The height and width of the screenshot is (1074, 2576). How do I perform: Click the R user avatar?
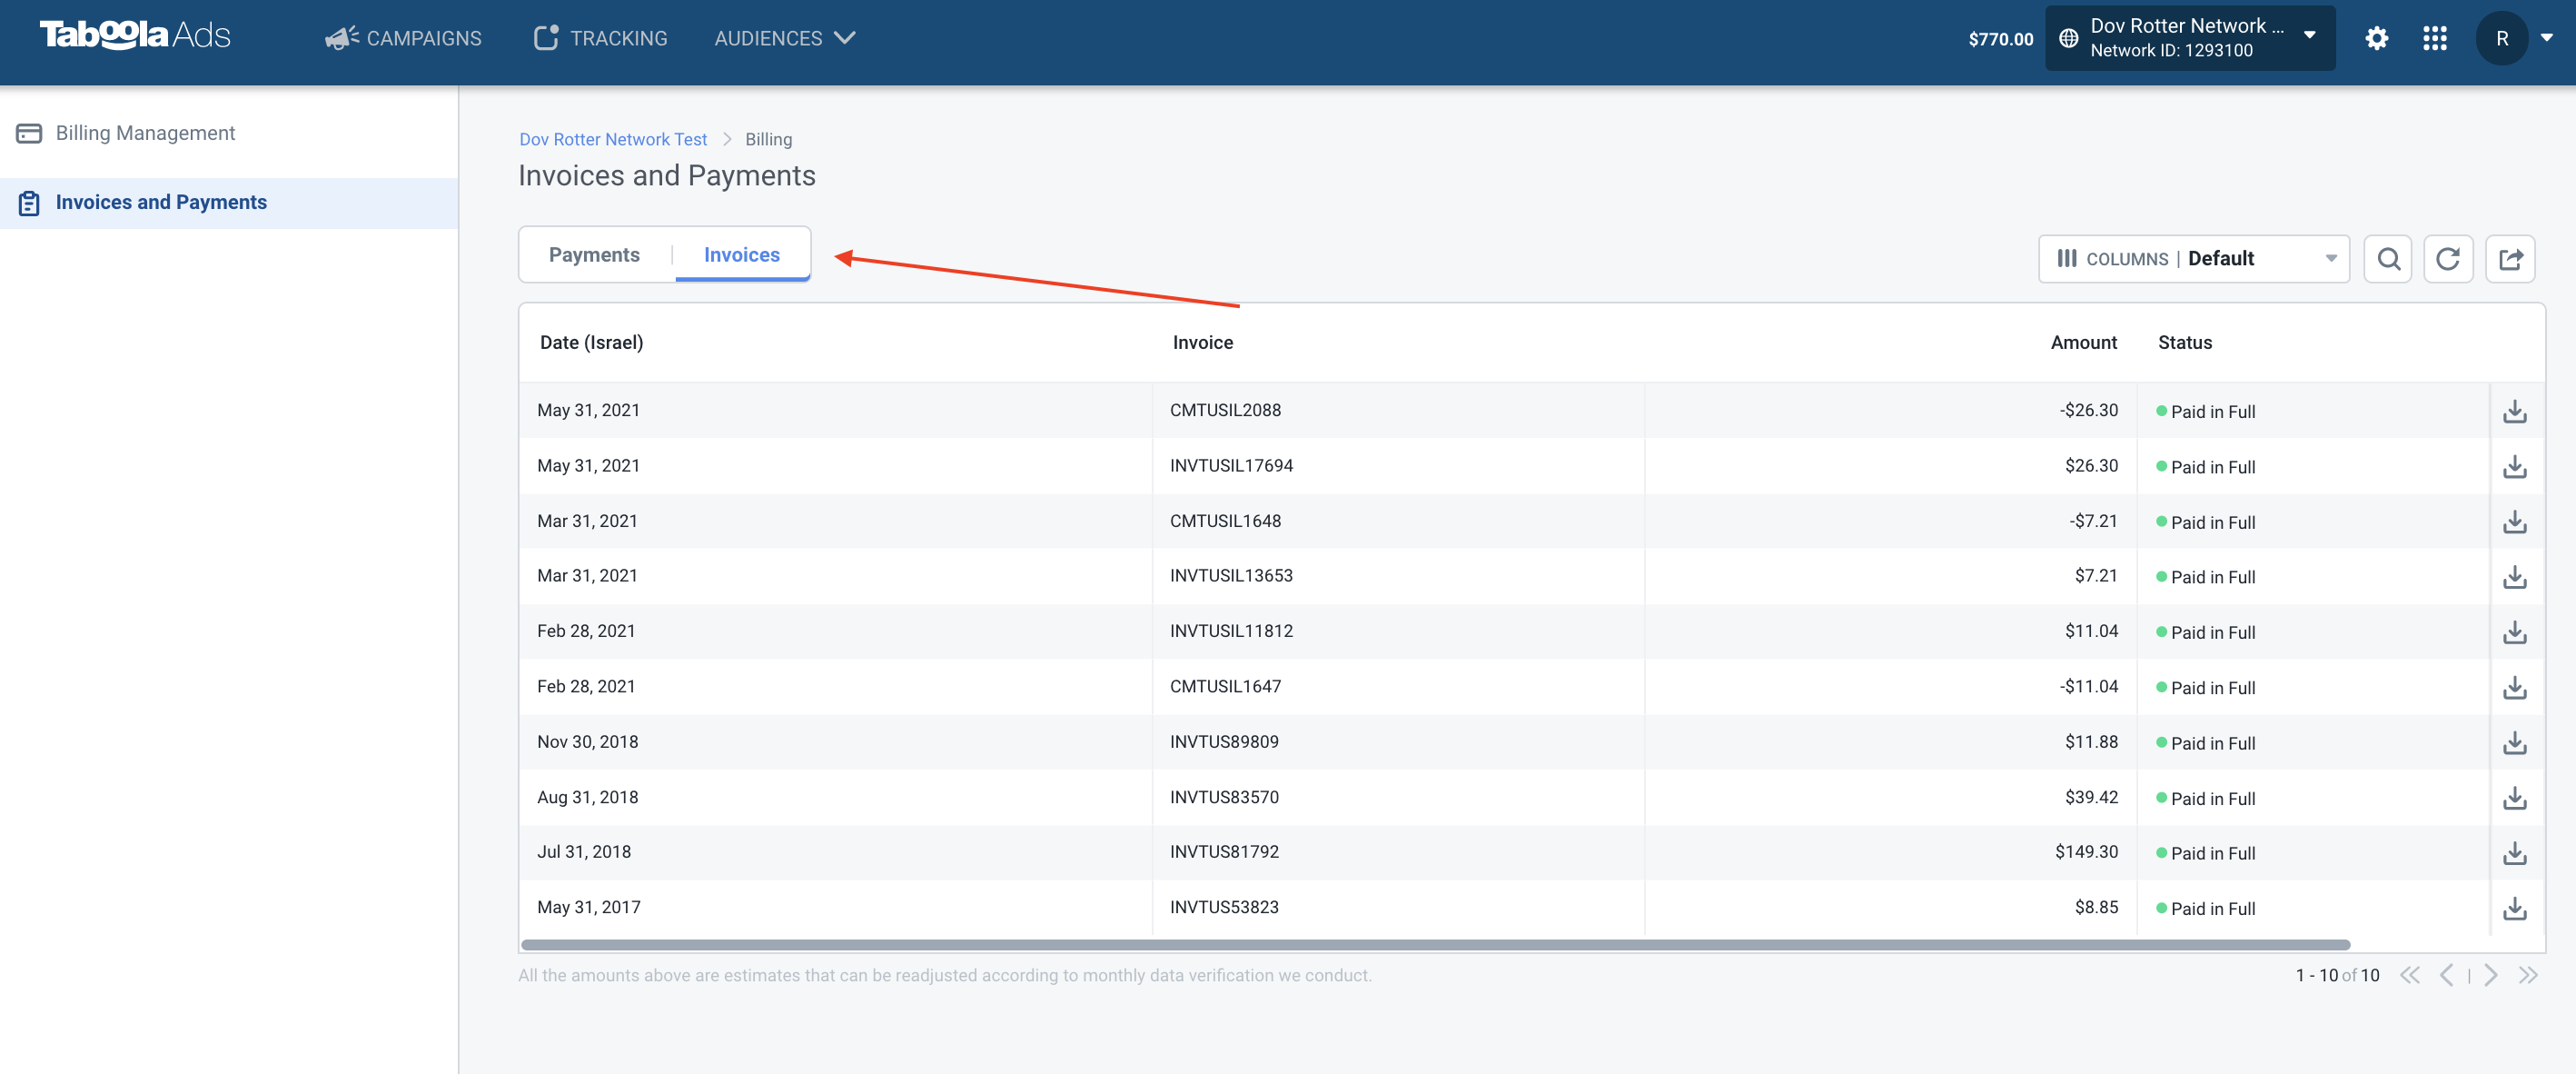click(x=2502, y=38)
